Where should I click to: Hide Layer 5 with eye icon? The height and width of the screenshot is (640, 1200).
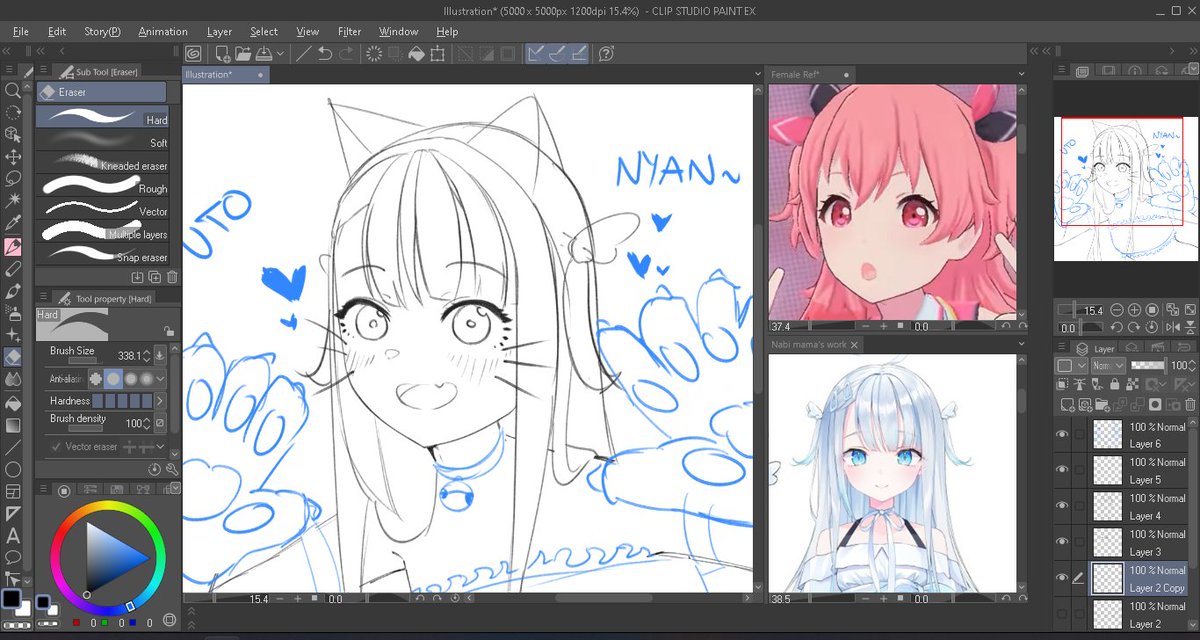pos(1062,469)
